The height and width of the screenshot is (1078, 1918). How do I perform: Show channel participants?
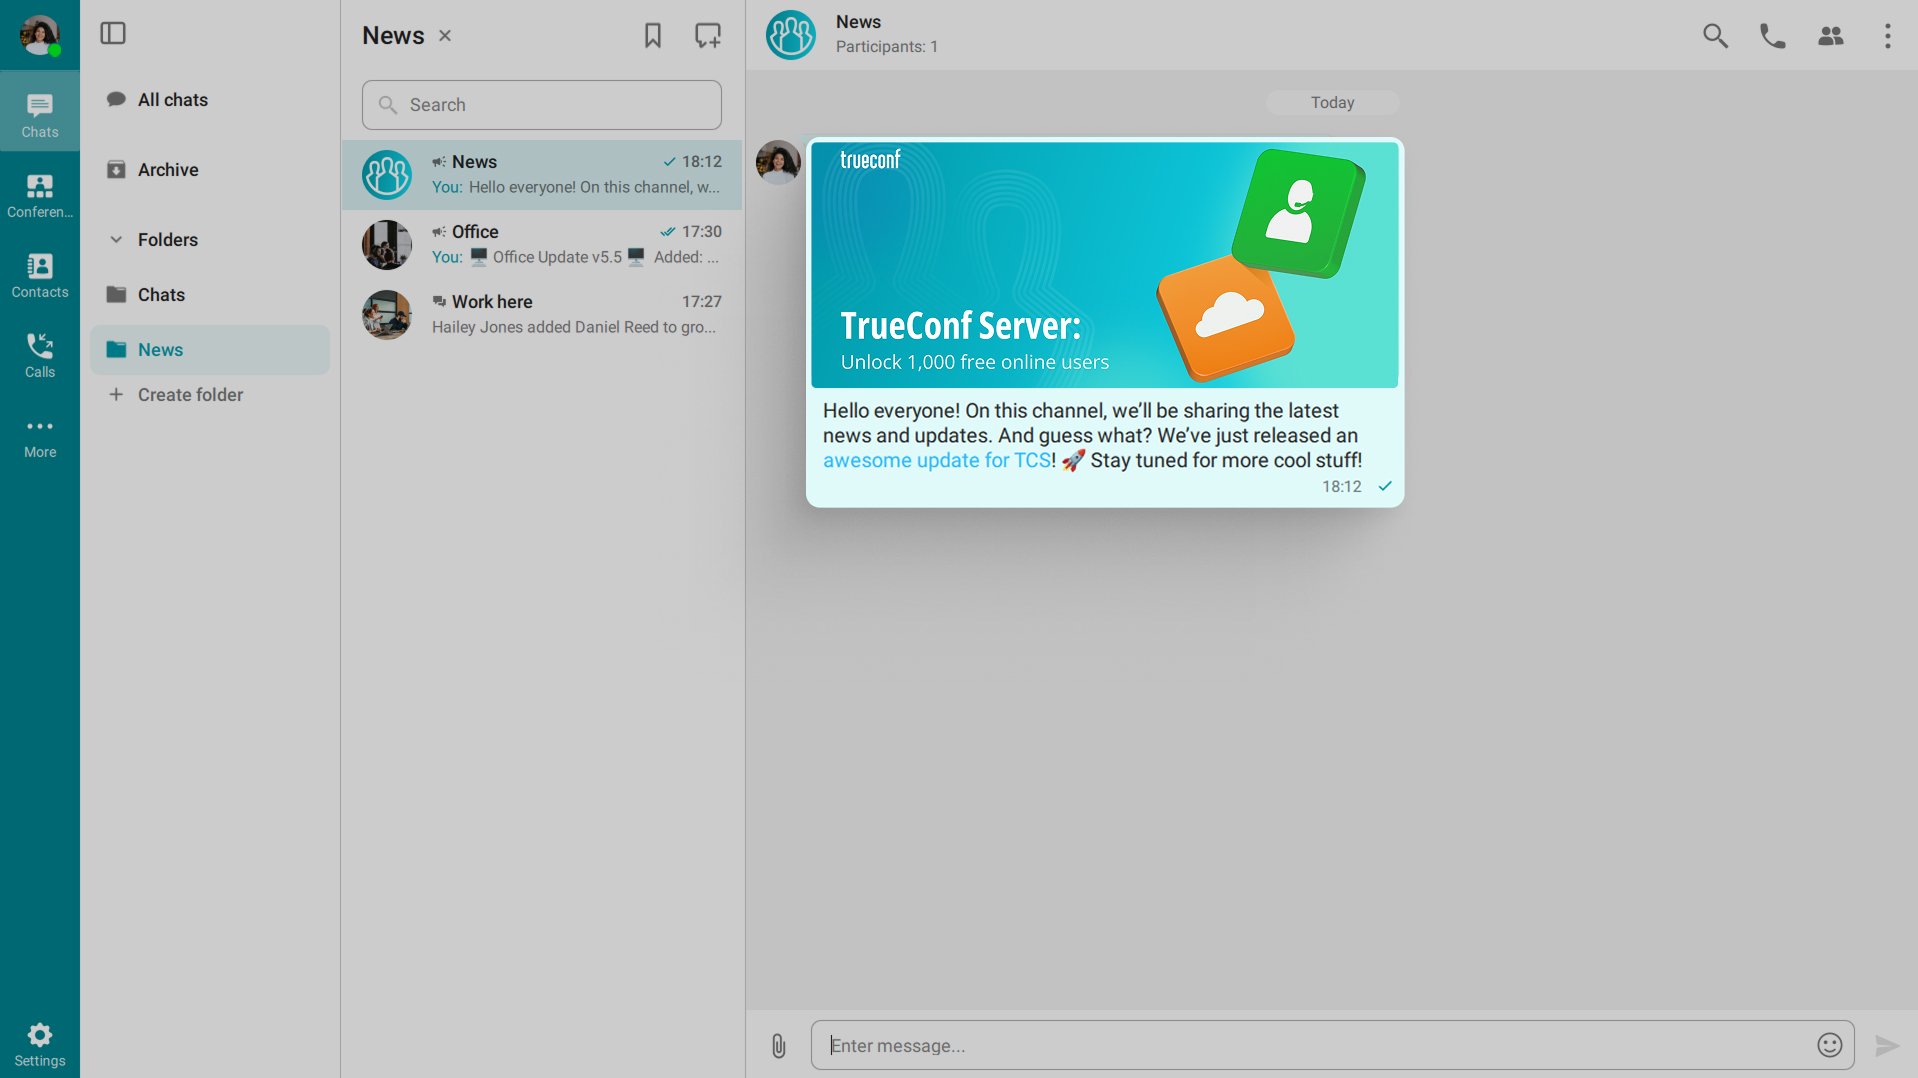[1831, 36]
